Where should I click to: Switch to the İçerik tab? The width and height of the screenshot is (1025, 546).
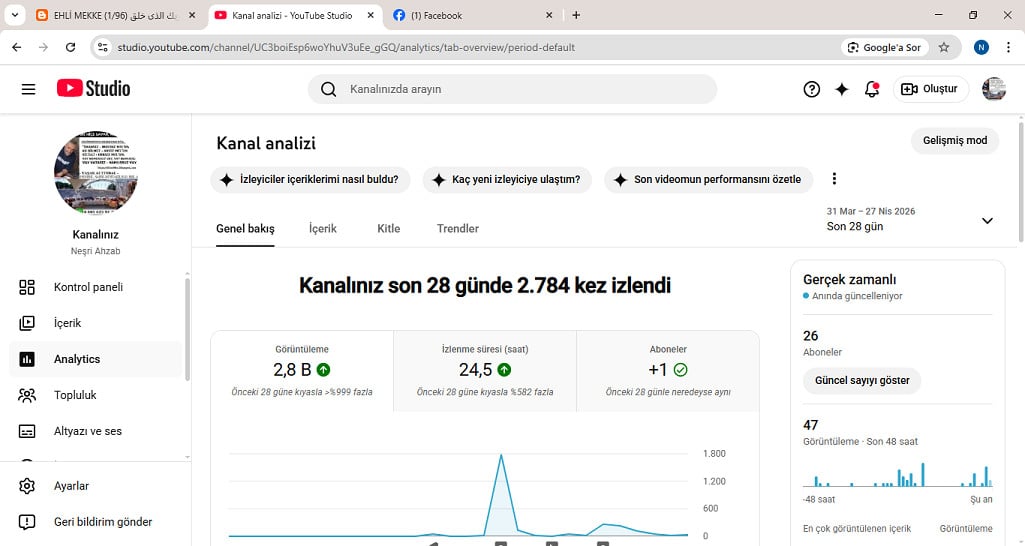[x=323, y=228]
